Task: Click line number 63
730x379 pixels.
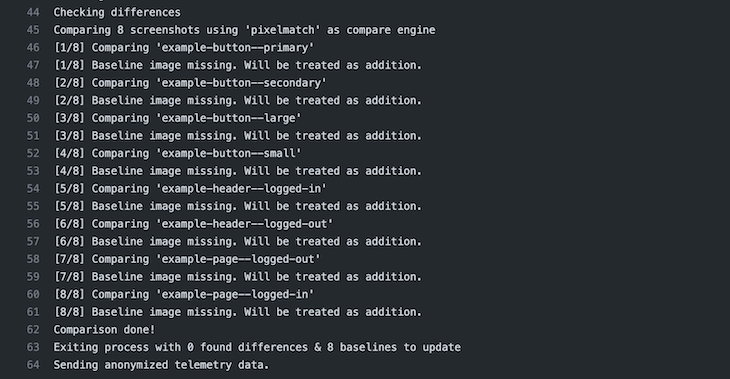Action: (33, 347)
